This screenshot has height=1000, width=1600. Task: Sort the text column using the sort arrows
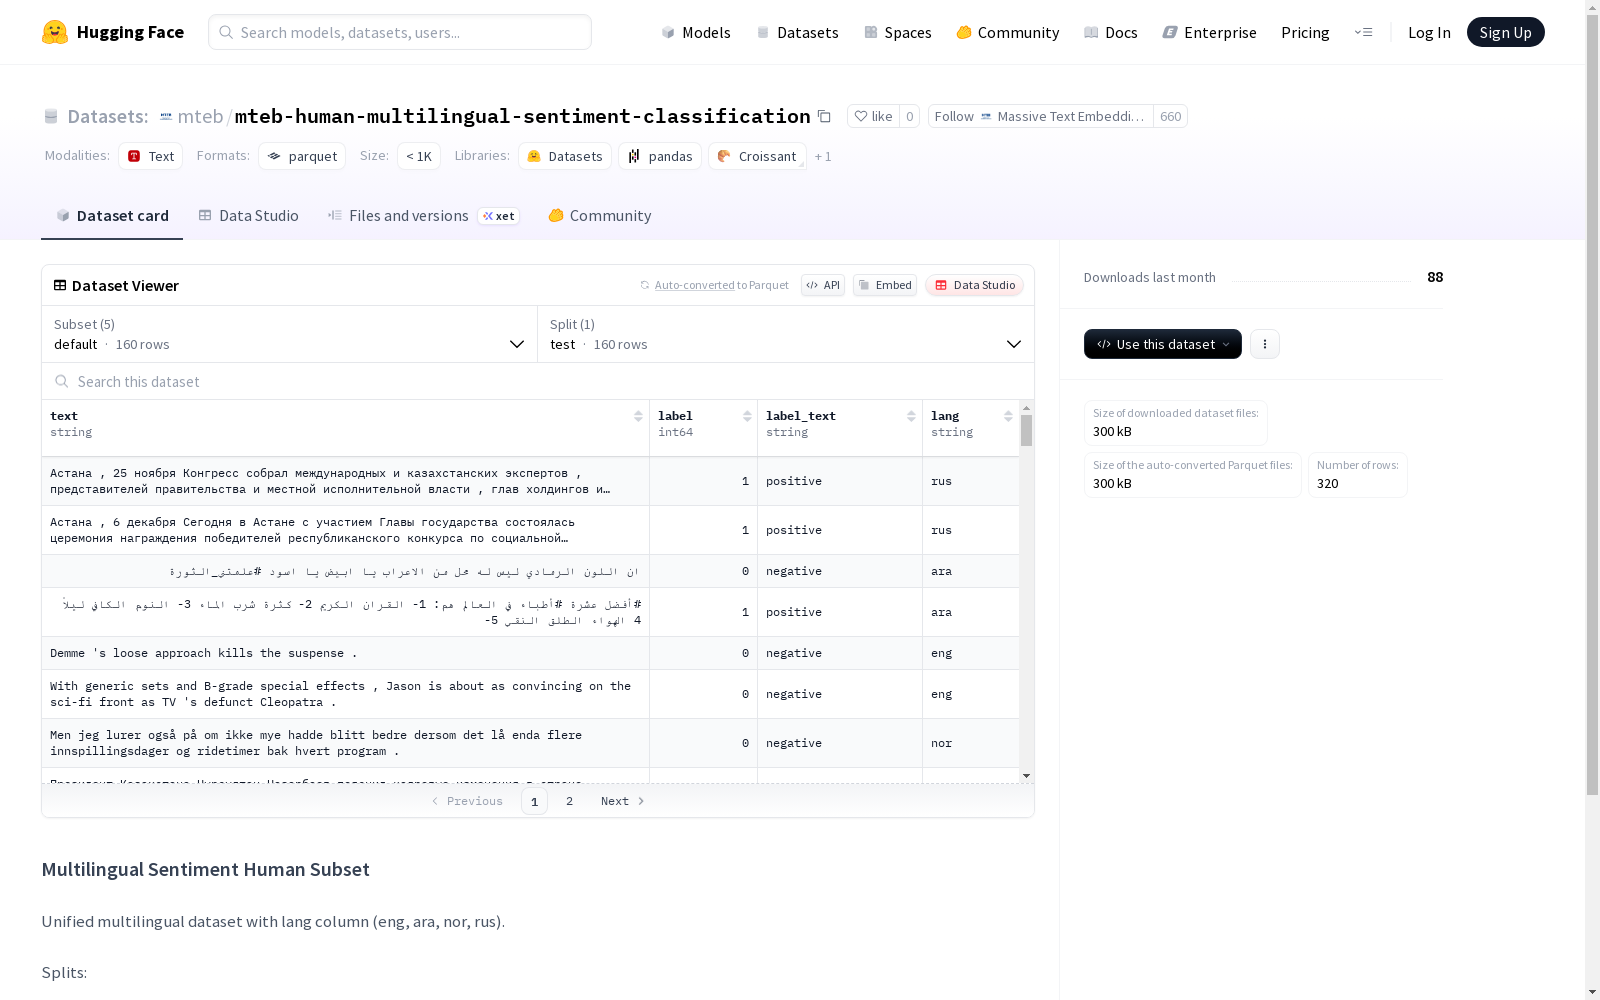[x=638, y=416]
